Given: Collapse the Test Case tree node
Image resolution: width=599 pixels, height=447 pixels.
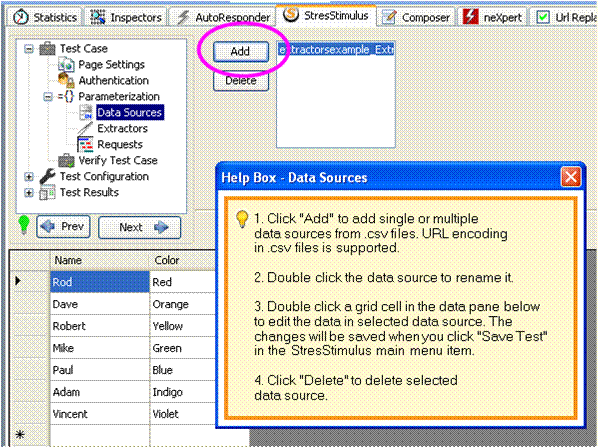Looking at the screenshot, I should point(29,49).
